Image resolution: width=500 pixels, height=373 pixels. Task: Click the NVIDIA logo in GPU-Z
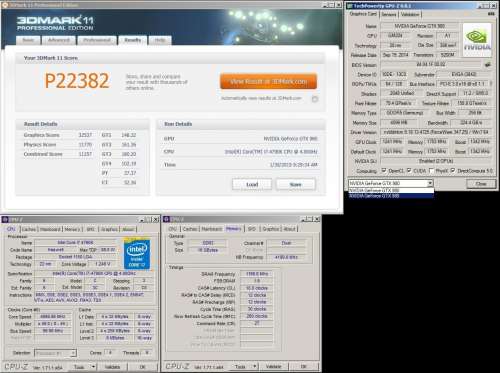tap(477, 40)
